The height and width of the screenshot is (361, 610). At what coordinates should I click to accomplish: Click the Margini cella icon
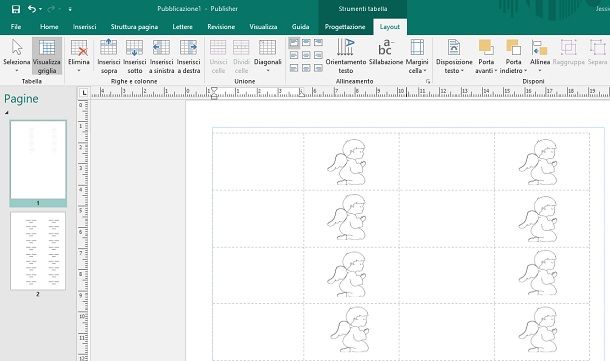point(417,47)
